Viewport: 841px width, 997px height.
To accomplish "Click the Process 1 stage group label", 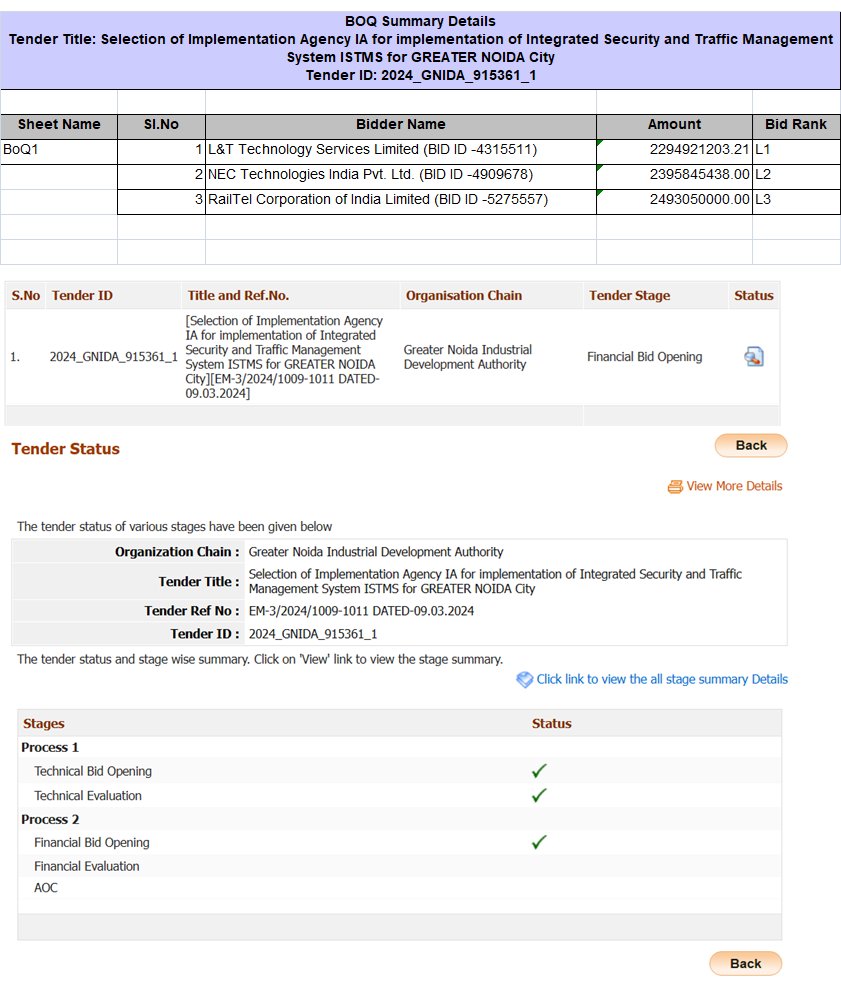I will pos(50,748).
